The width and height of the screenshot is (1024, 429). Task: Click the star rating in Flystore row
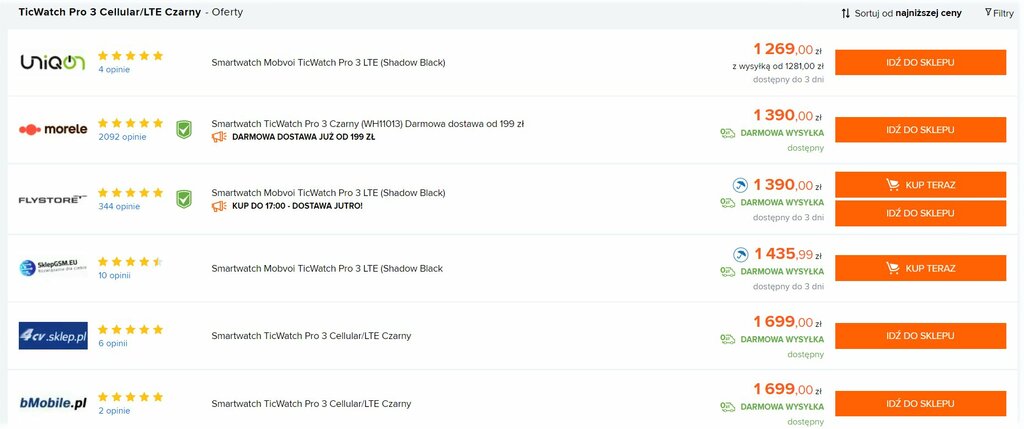[131, 193]
